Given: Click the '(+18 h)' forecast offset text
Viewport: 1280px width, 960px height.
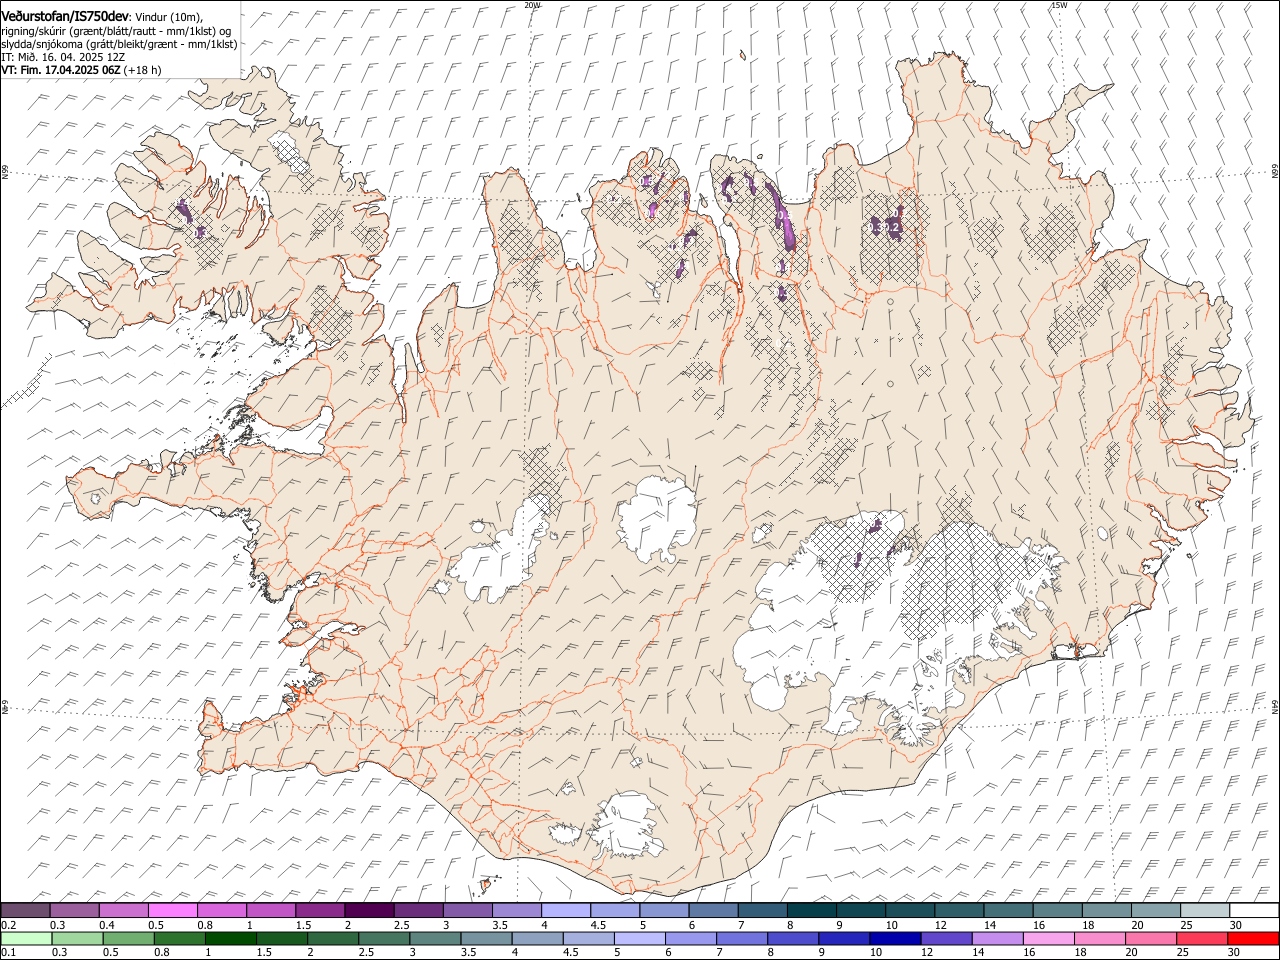Looking at the screenshot, I should pos(143,70).
